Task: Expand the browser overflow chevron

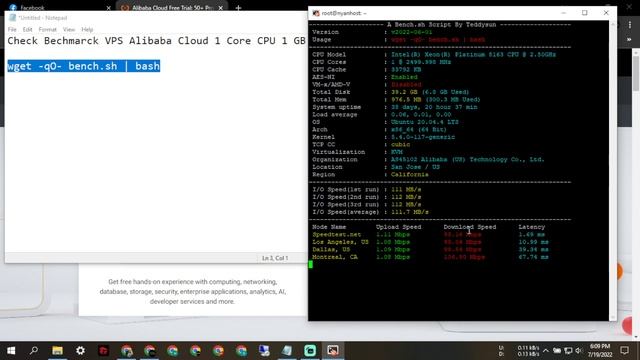Action: click(x=629, y=40)
